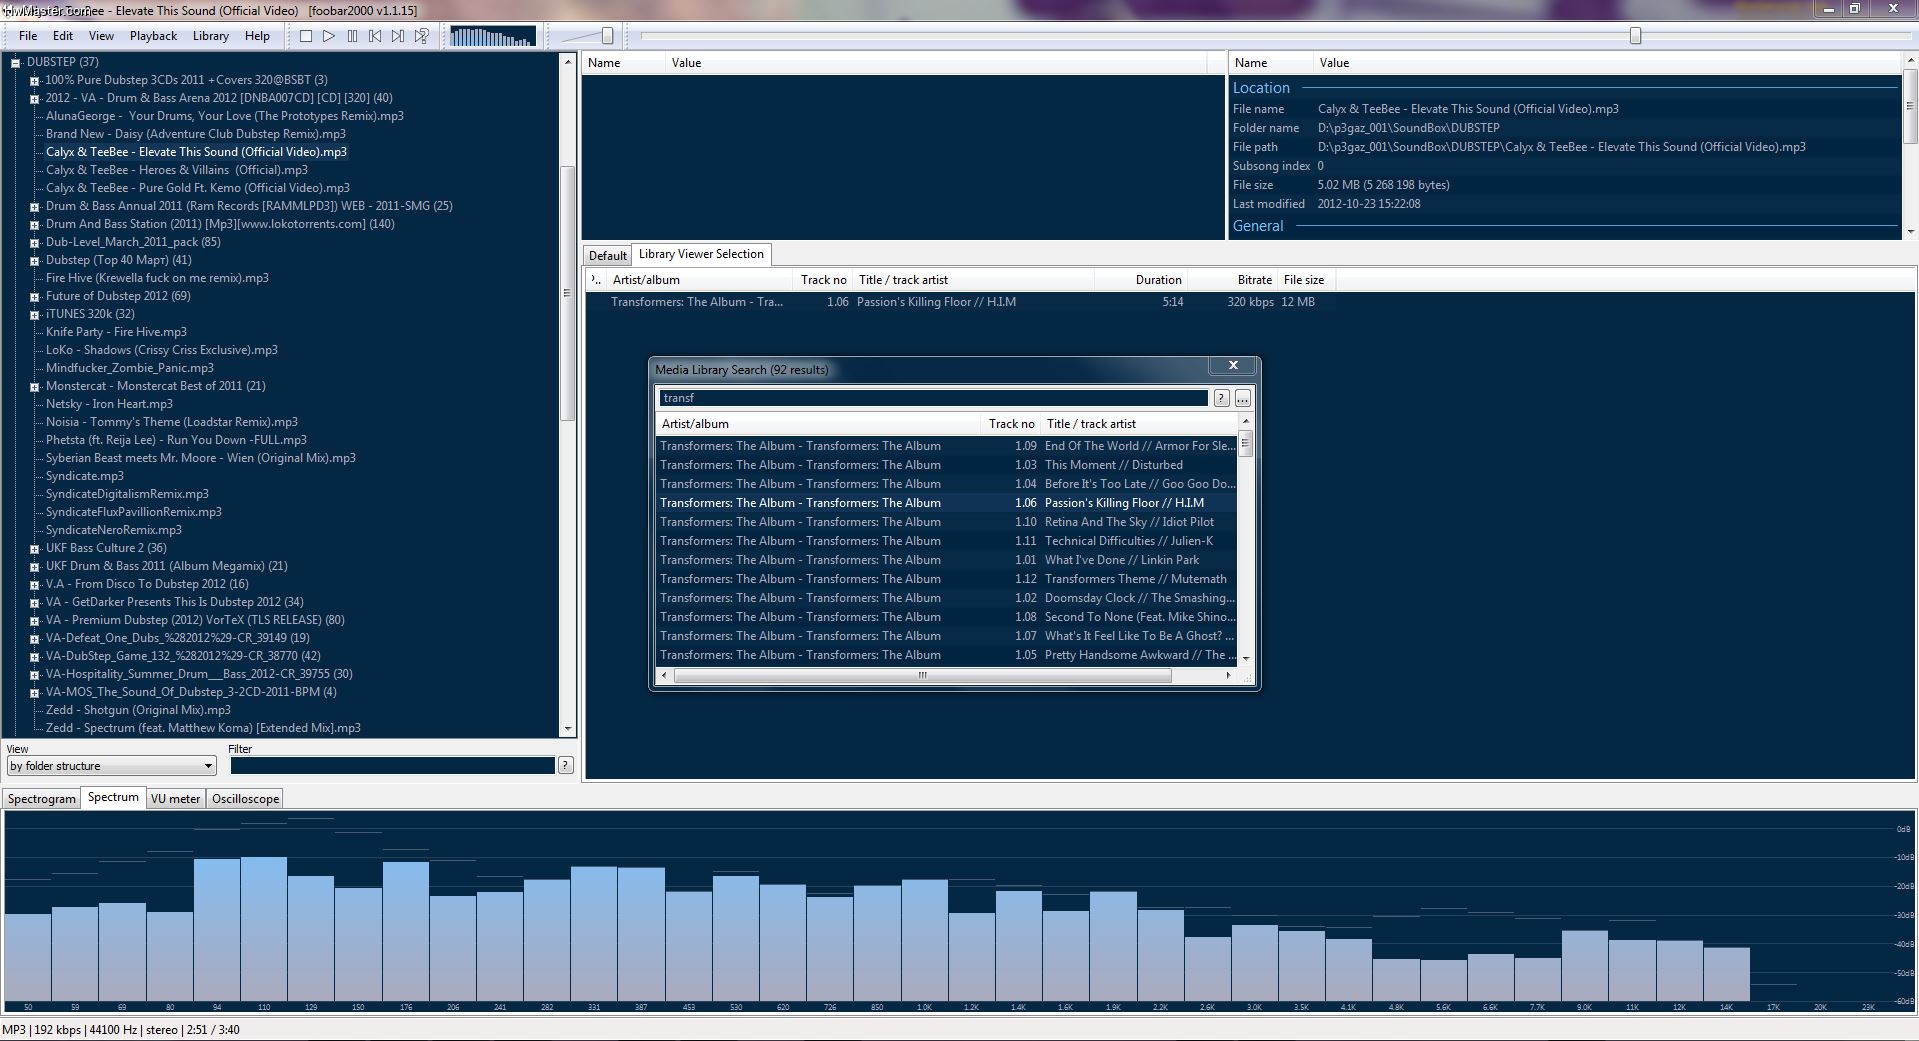Expand Drum & Bass Arena 2012 folder

[34, 98]
